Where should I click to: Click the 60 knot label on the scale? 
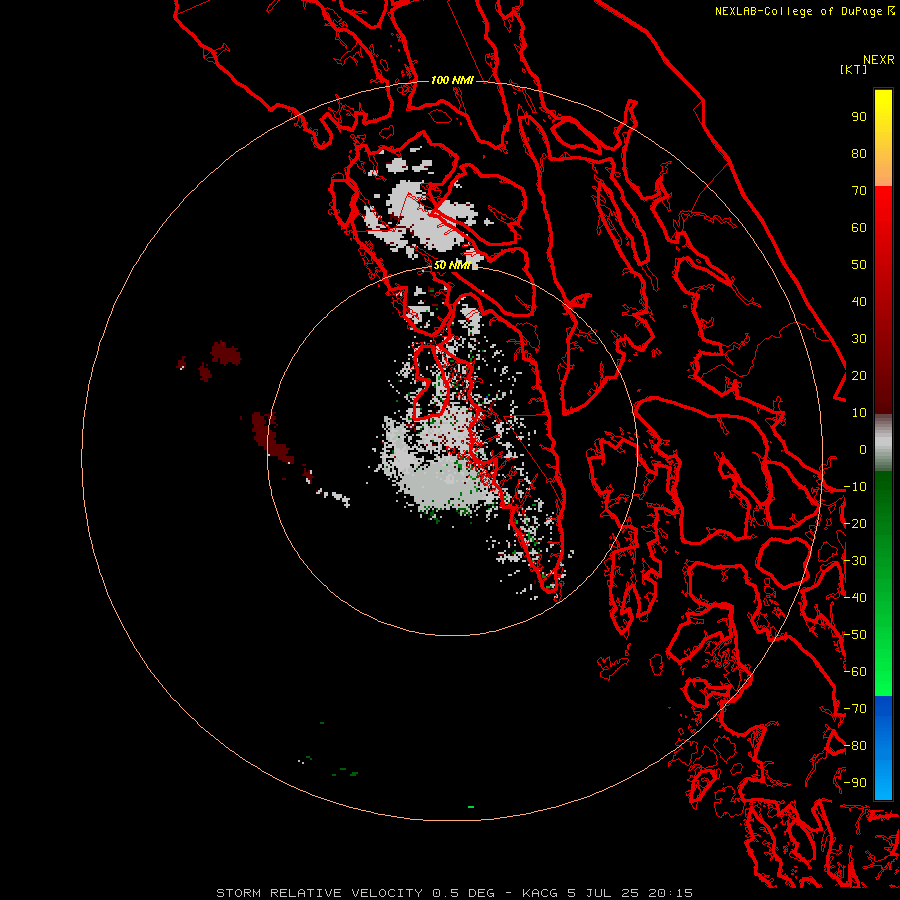(x=859, y=227)
